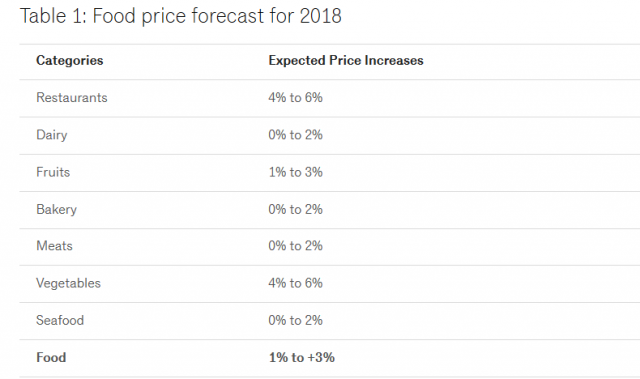This screenshot has height=379, width=640.
Task: Click the table title 'Food price forecast for 2018'
Action: tap(217, 17)
